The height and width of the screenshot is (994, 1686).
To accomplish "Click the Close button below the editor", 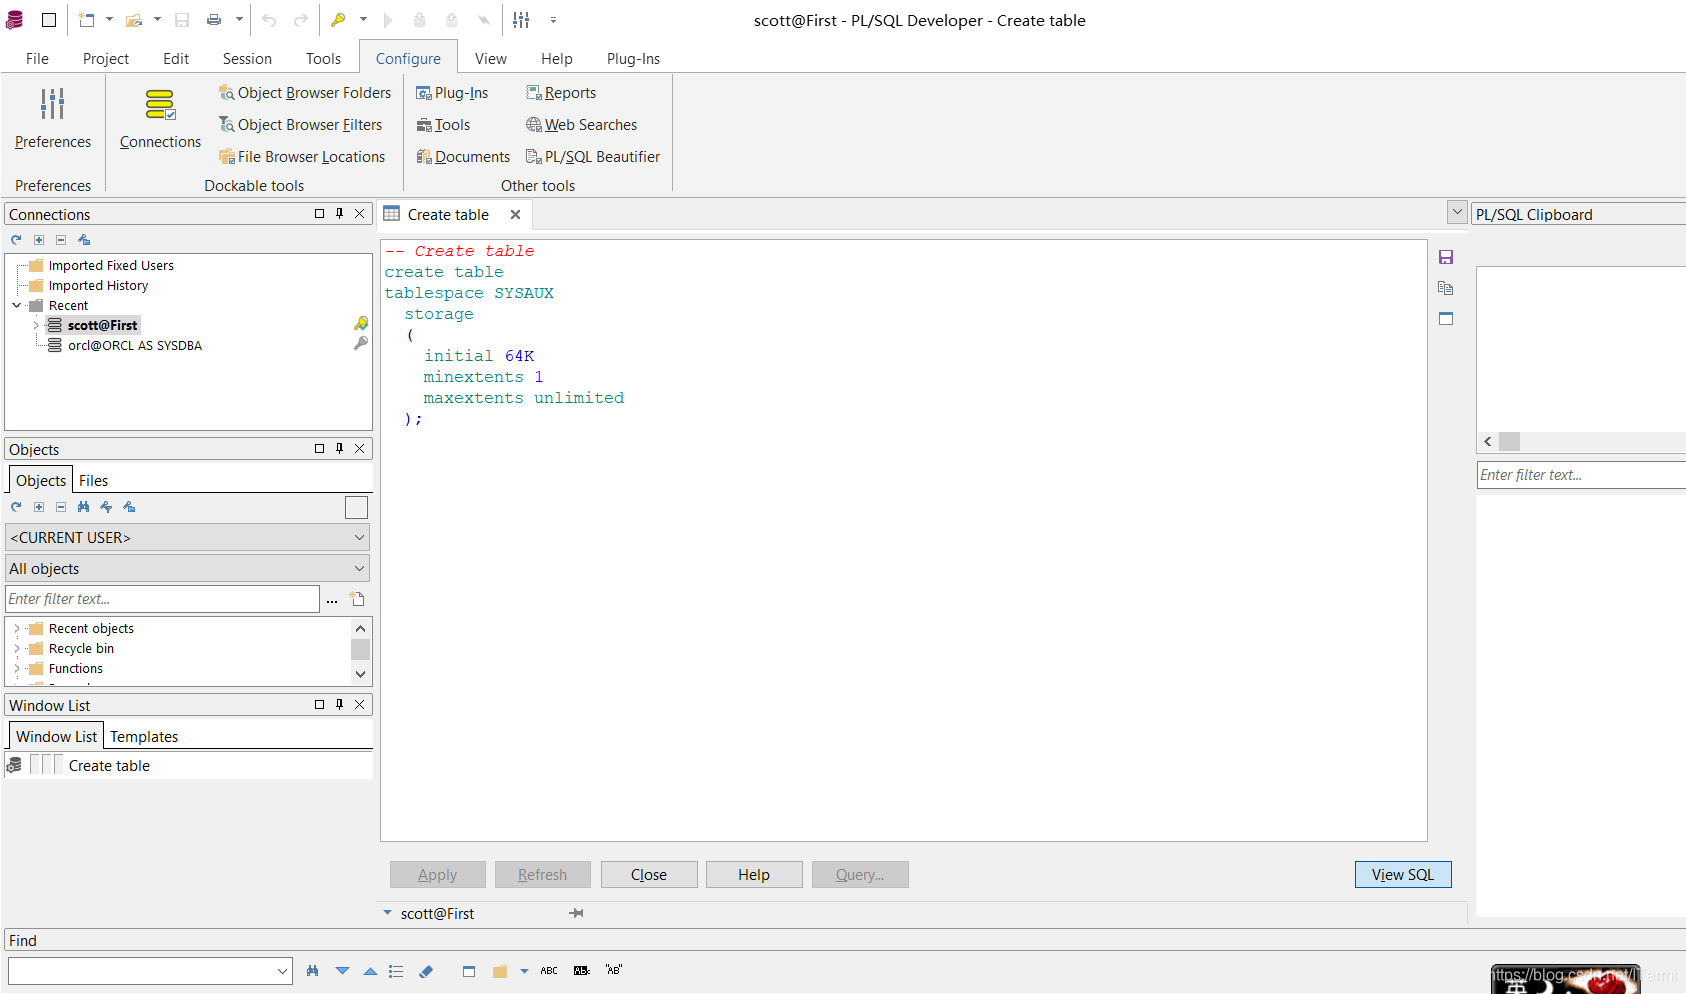I will point(649,874).
